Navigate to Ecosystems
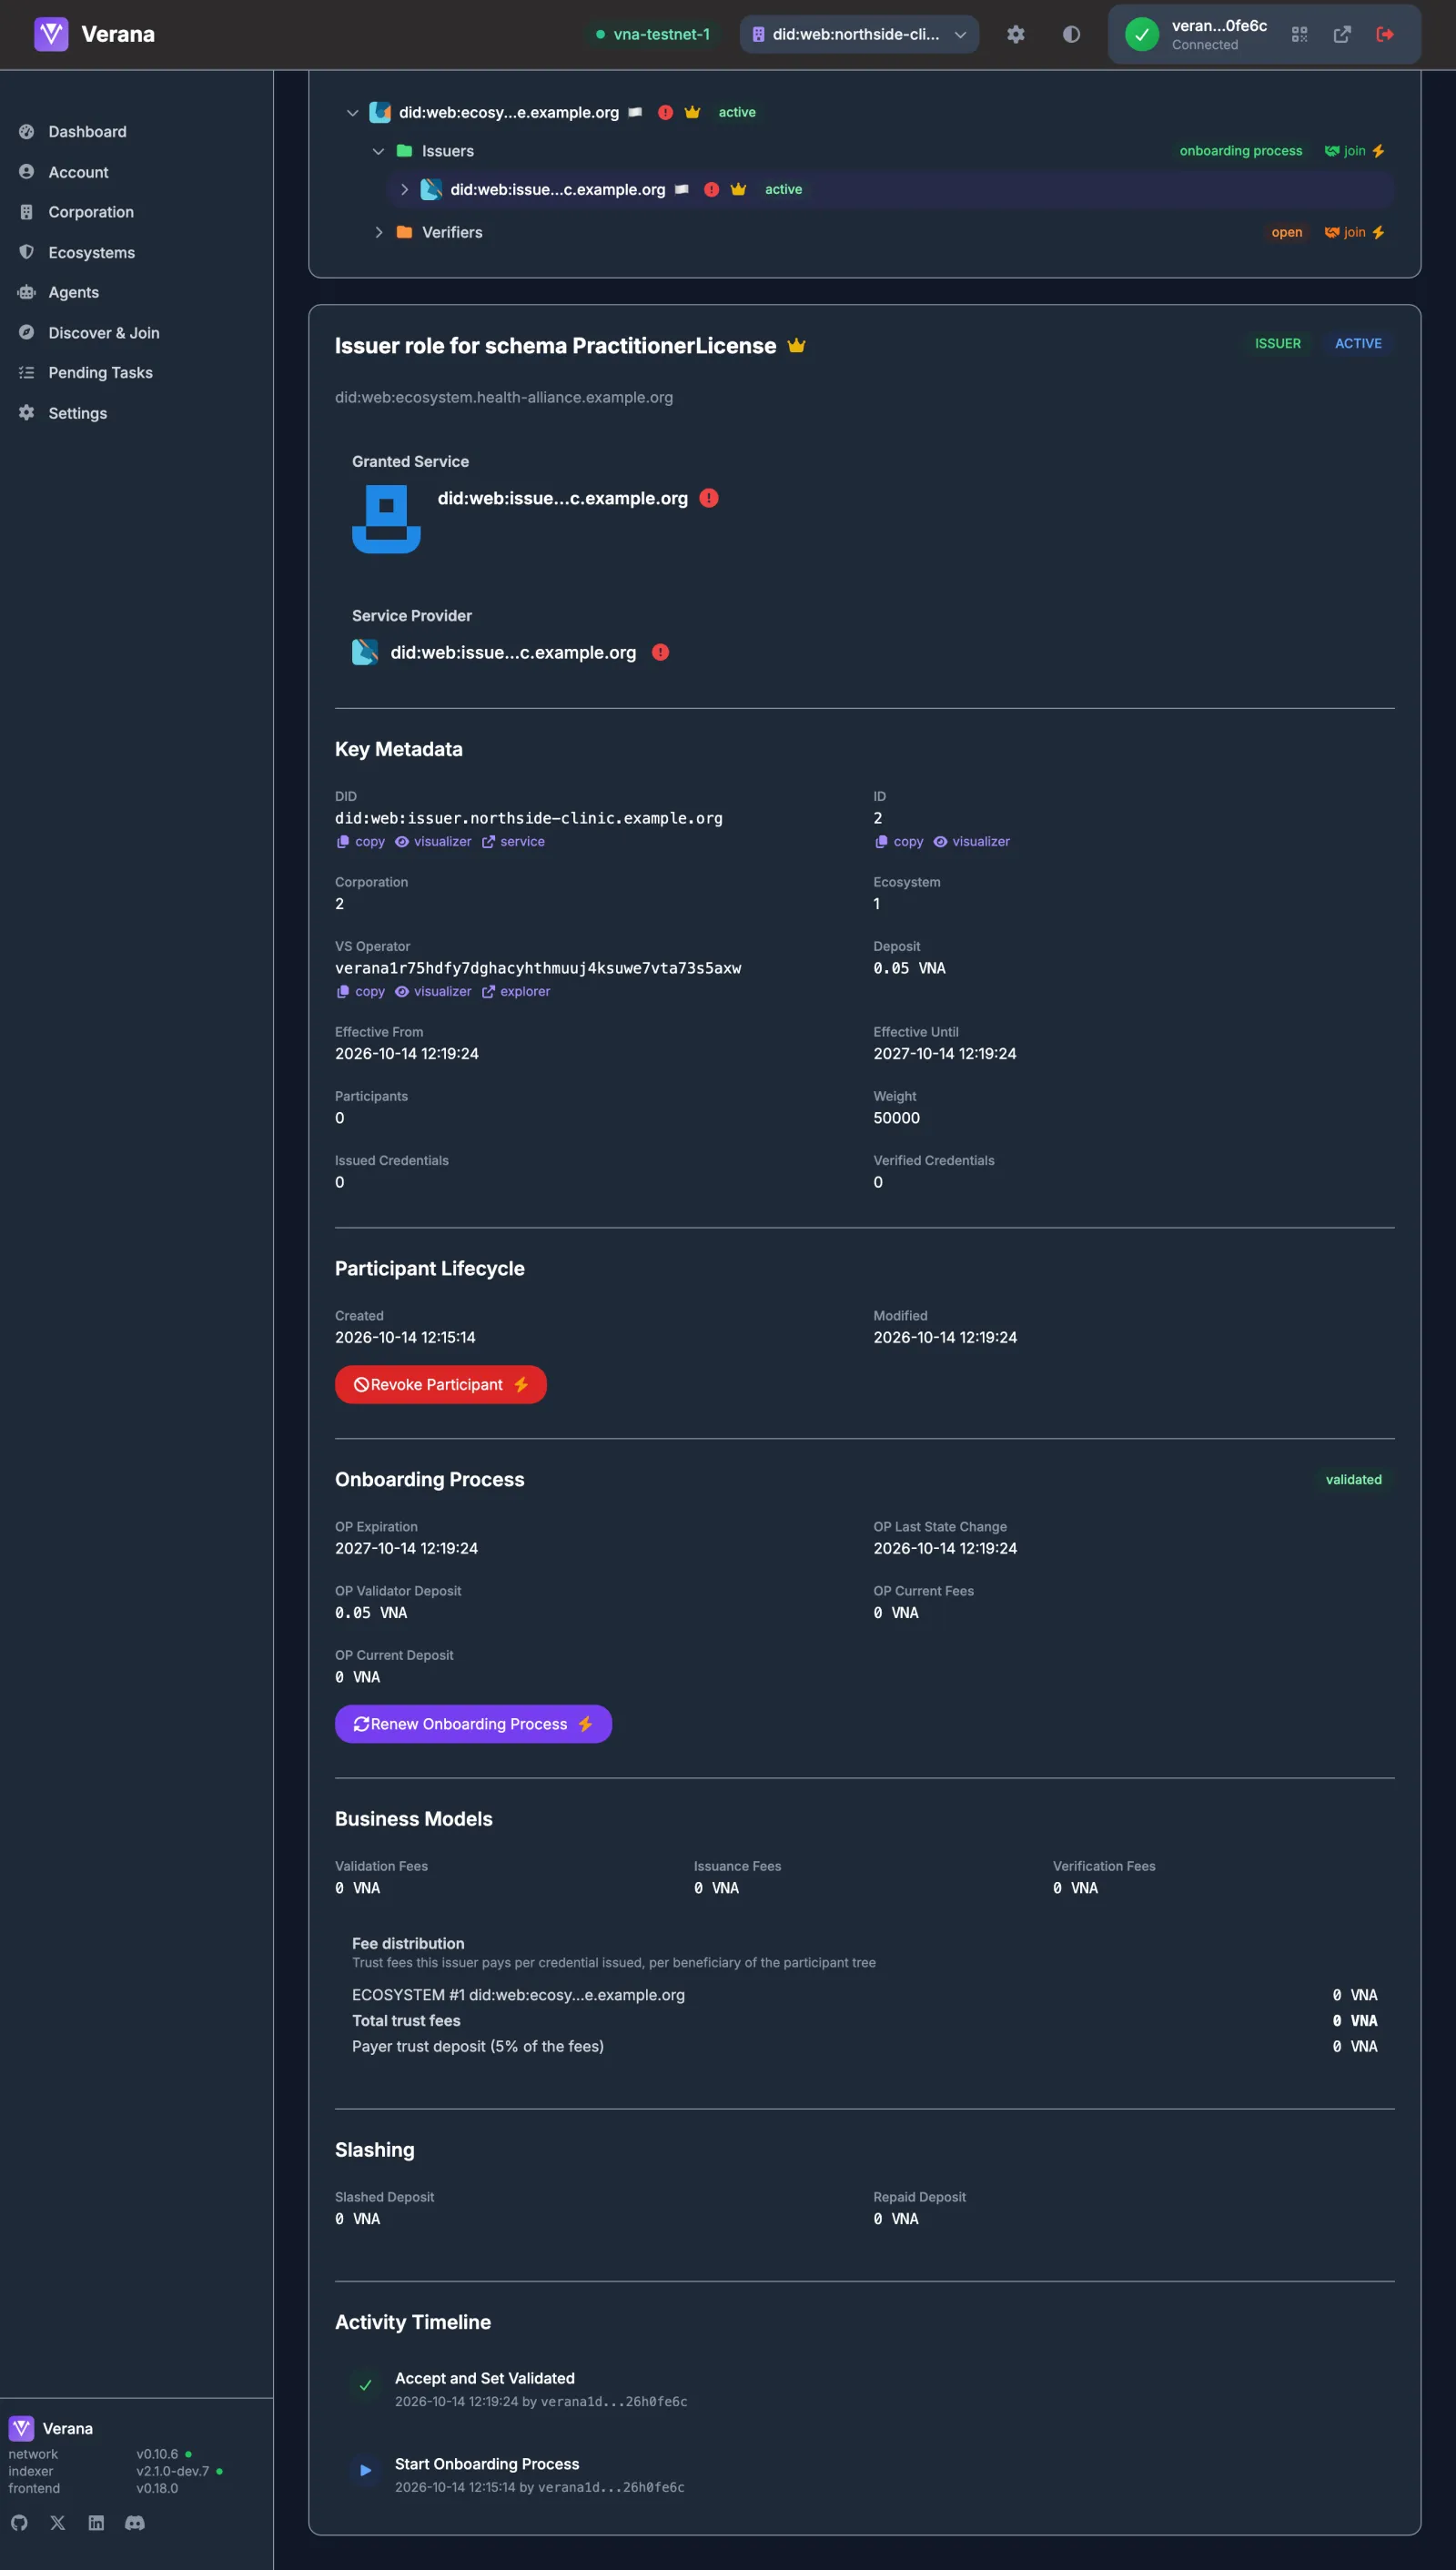The height and width of the screenshot is (2570, 1456). coord(91,252)
